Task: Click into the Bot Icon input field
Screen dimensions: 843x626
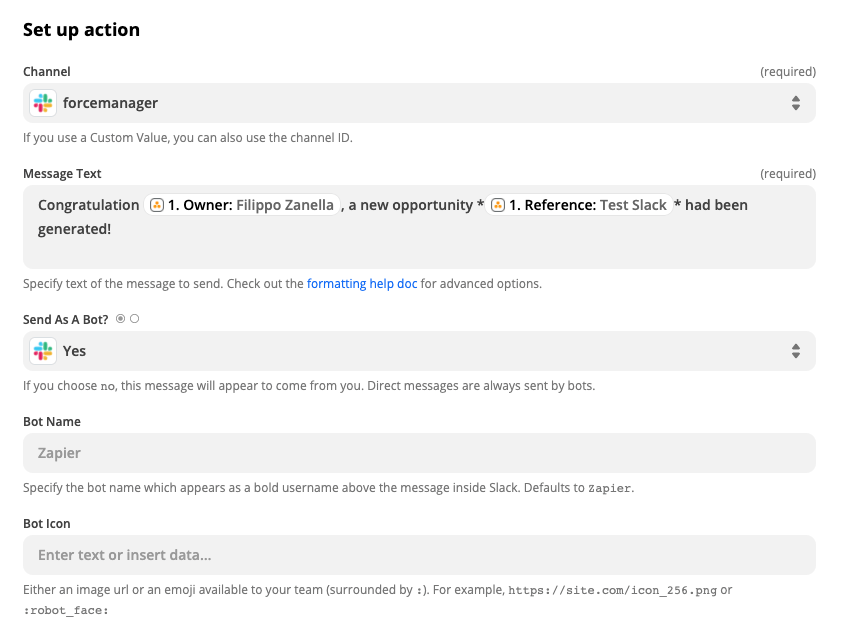Action: [x=419, y=555]
